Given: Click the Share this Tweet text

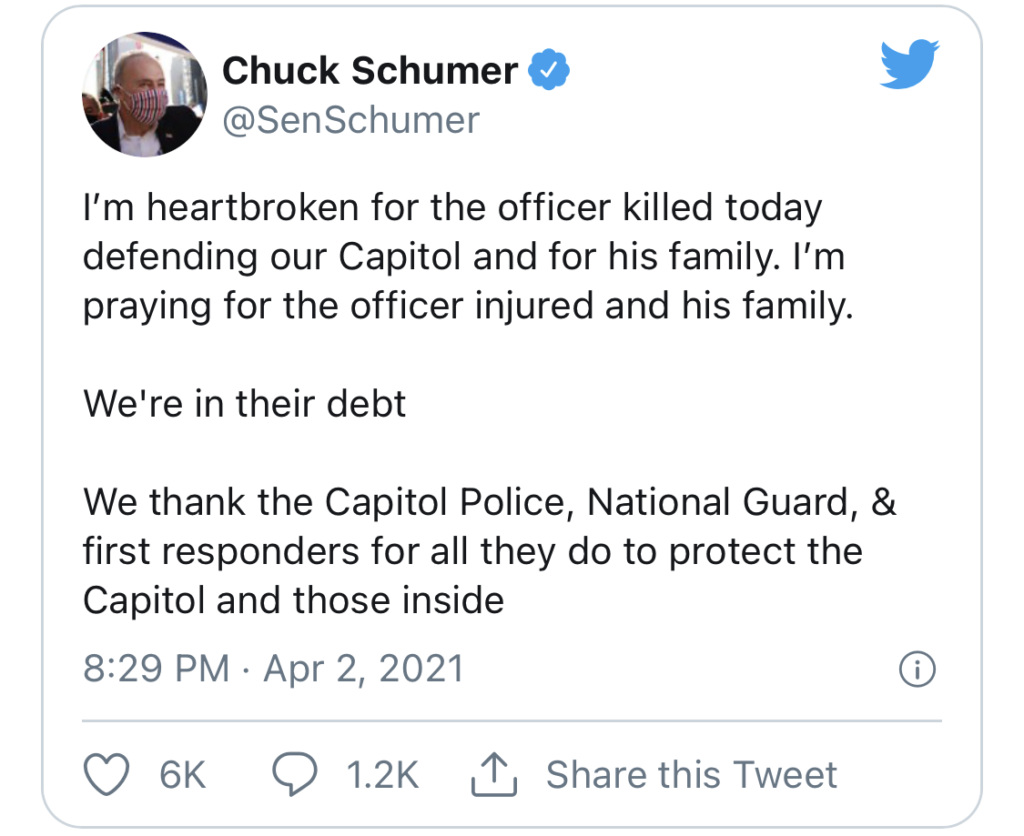Looking at the screenshot, I should (x=692, y=775).
